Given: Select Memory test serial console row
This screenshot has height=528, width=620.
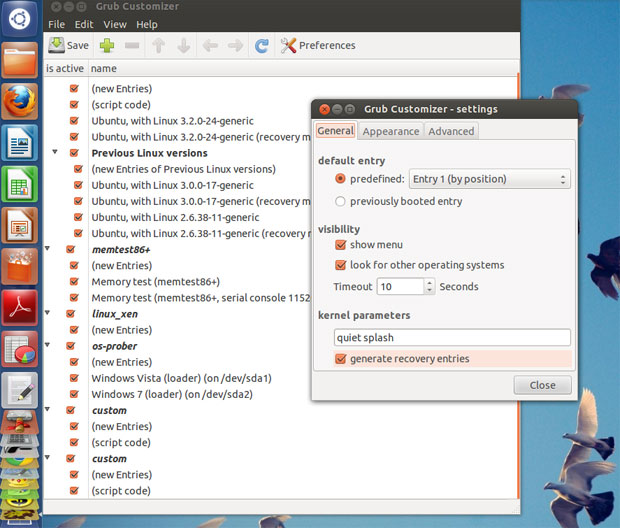Looking at the screenshot, I should click(x=201, y=298).
